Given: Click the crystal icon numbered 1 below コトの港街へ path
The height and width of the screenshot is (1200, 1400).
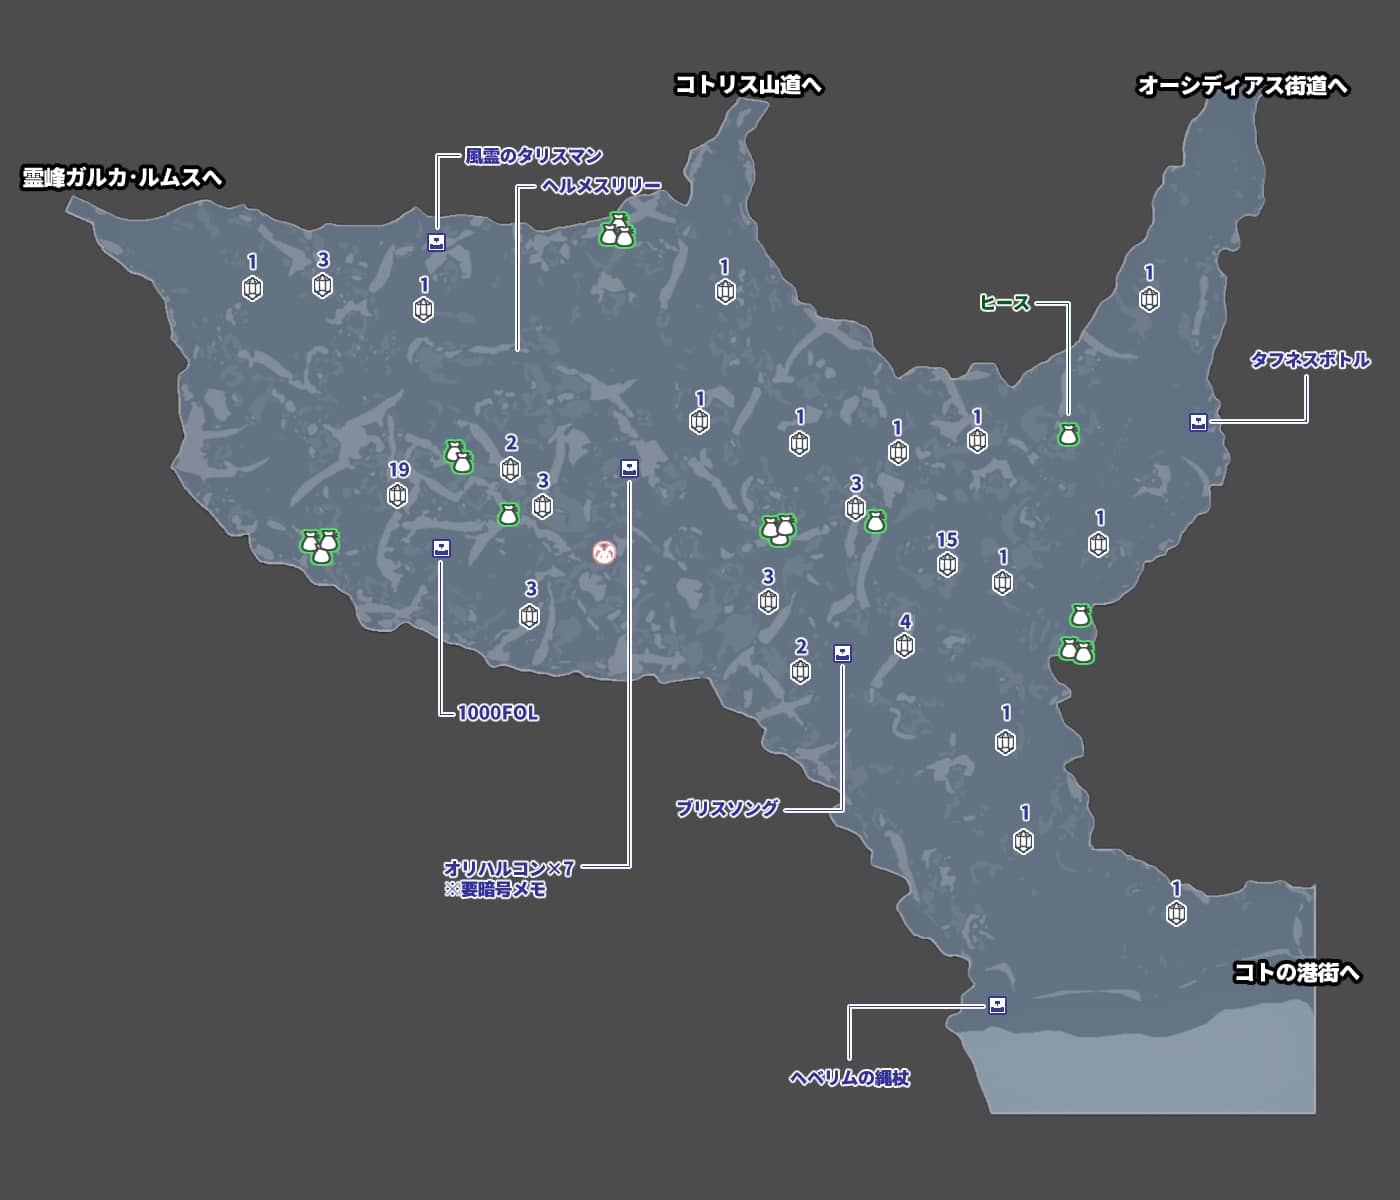Looking at the screenshot, I should point(1176,913).
